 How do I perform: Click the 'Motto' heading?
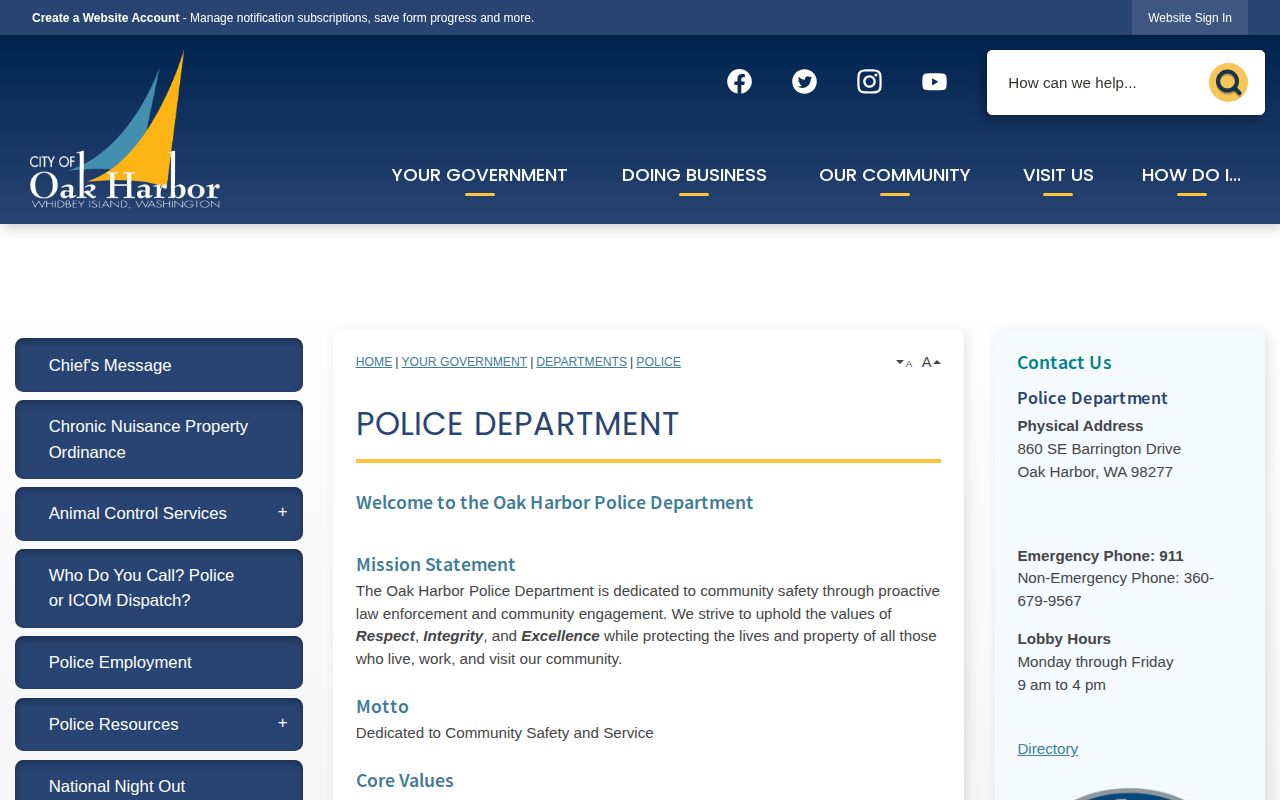[x=382, y=707]
